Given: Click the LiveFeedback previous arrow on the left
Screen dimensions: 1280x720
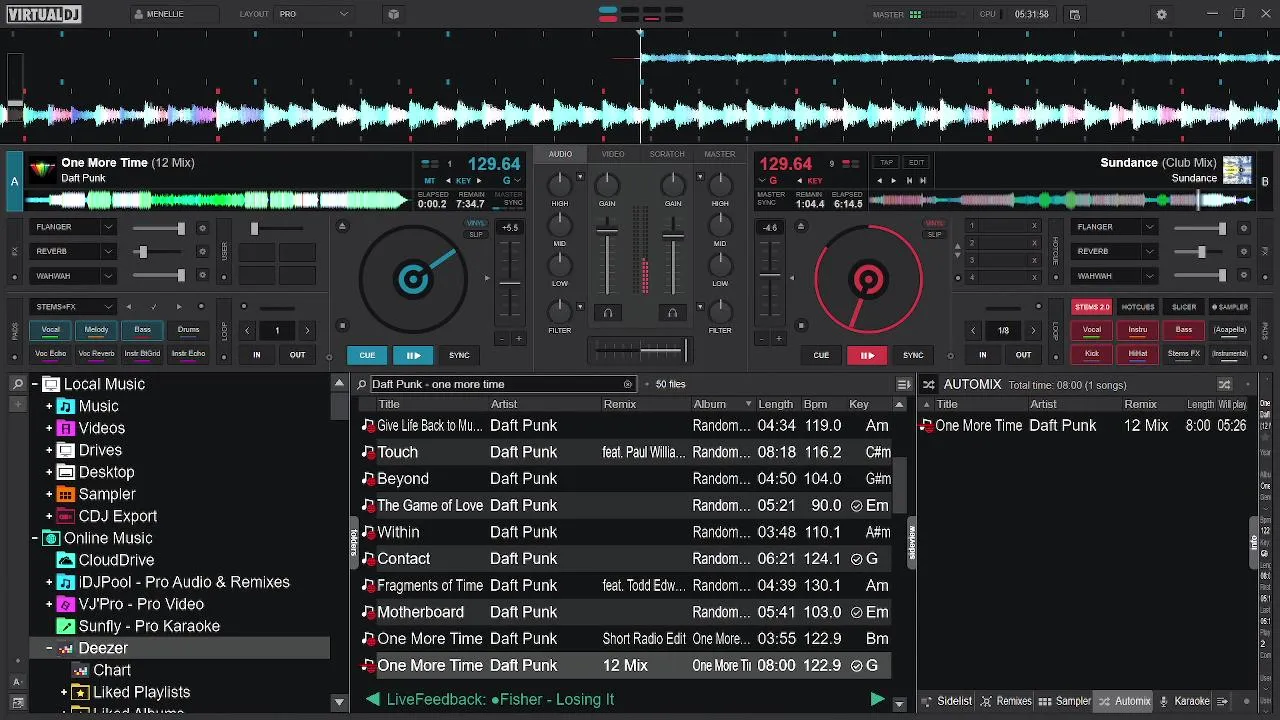Looking at the screenshot, I should tap(372, 699).
